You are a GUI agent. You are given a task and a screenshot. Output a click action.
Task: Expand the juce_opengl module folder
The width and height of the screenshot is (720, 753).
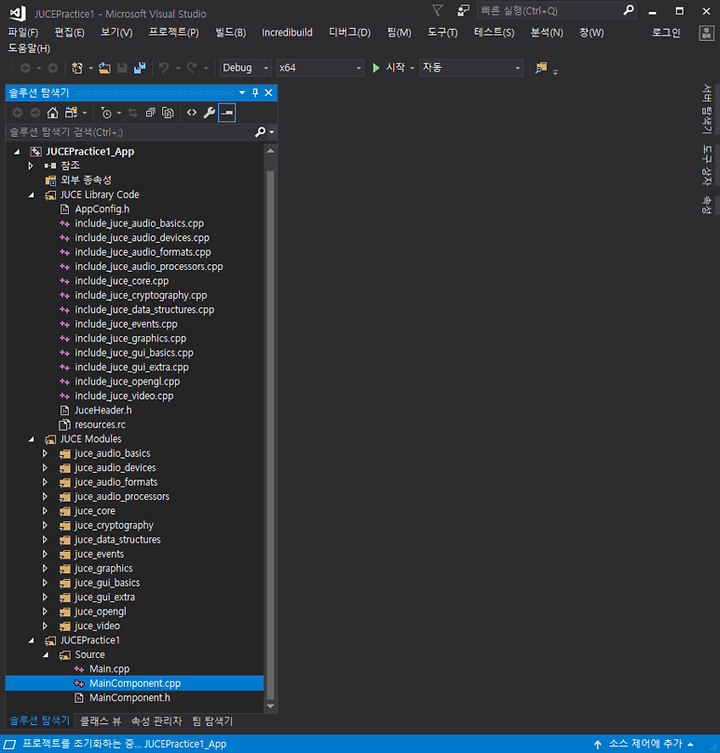pos(45,612)
